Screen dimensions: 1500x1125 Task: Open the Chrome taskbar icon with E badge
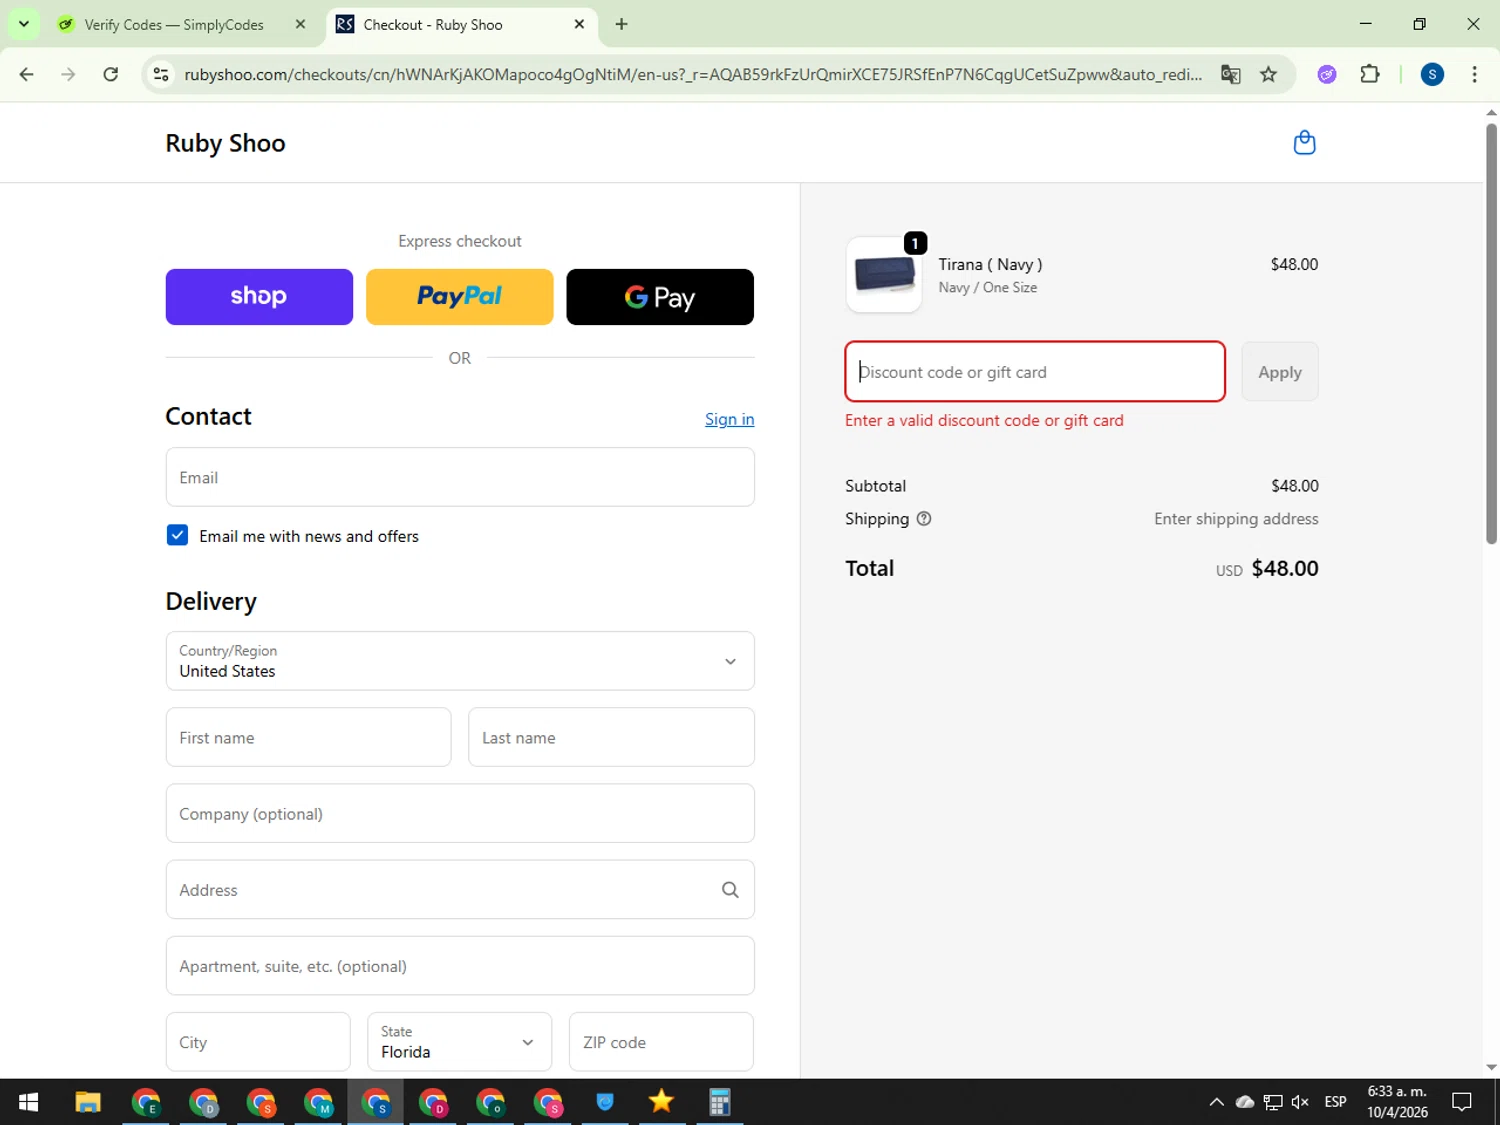146,1102
